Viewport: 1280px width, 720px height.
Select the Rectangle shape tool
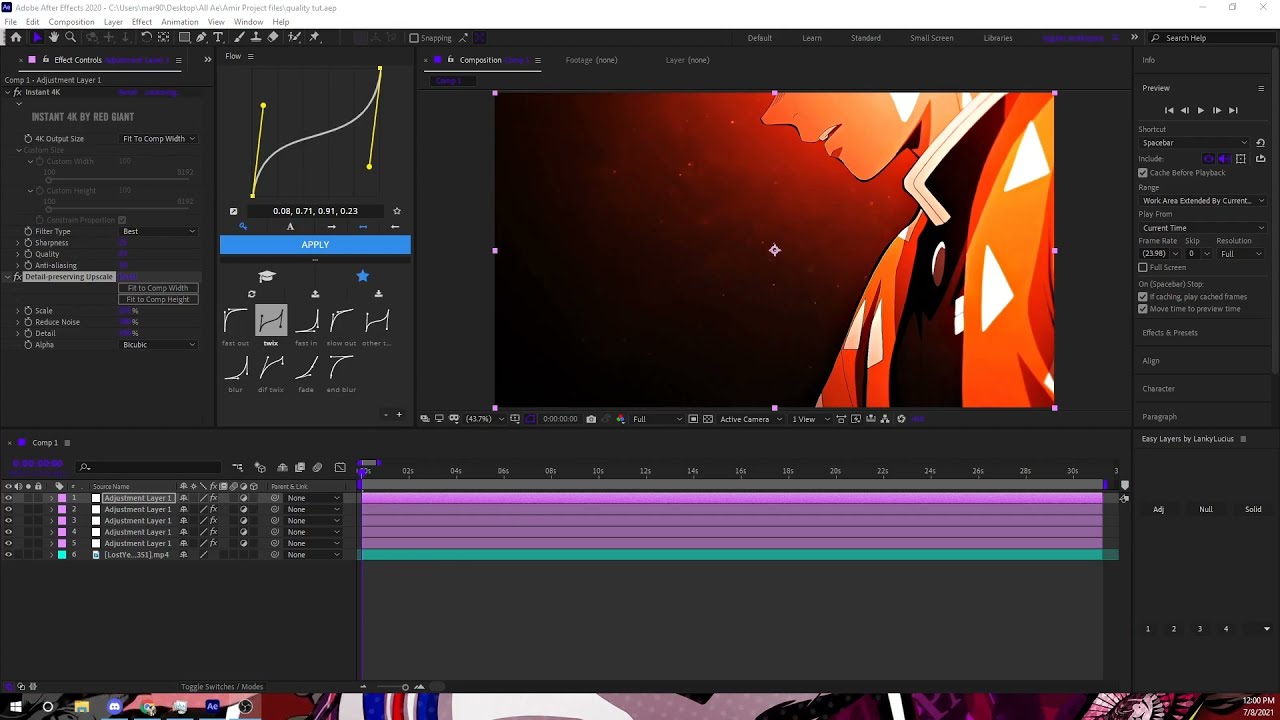(184, 37)
